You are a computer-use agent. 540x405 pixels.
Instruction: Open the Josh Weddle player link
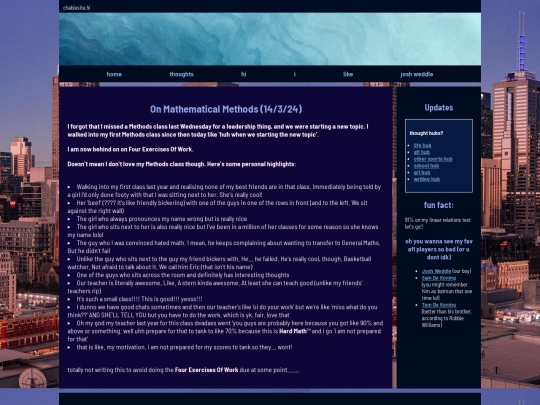point(436,271)
